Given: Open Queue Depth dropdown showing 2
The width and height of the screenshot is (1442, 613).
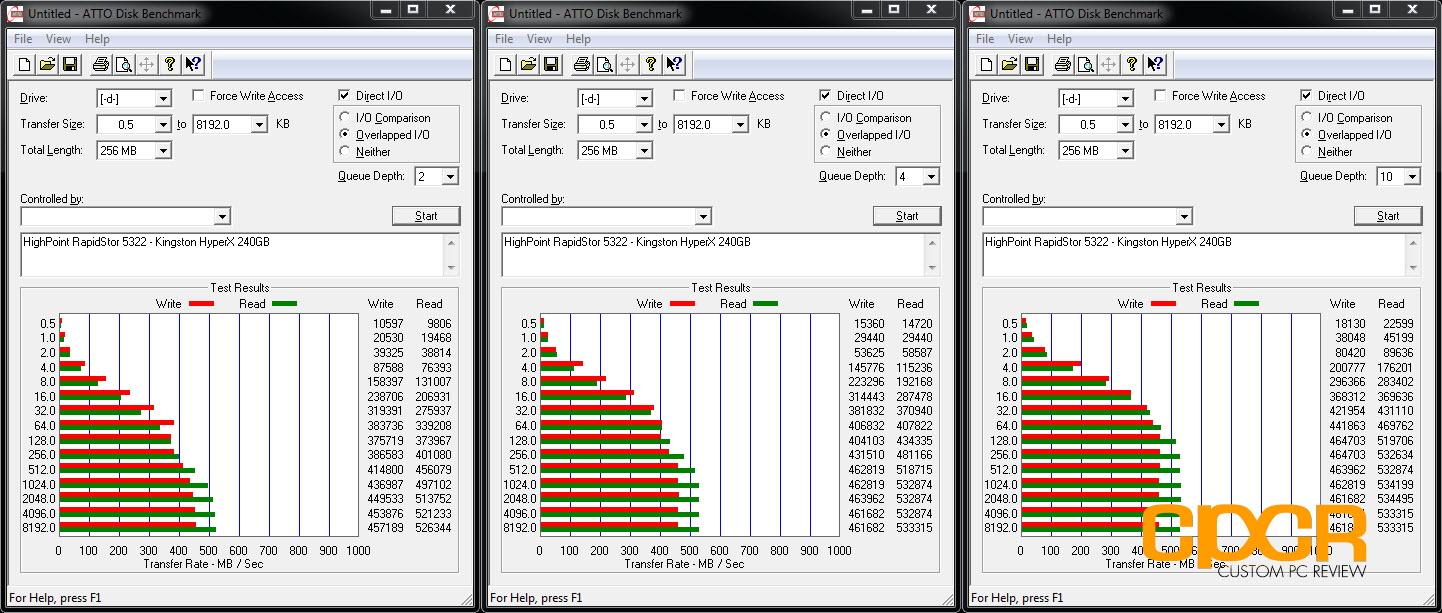Looking at the screenshot, I should [x=450, y=177].
